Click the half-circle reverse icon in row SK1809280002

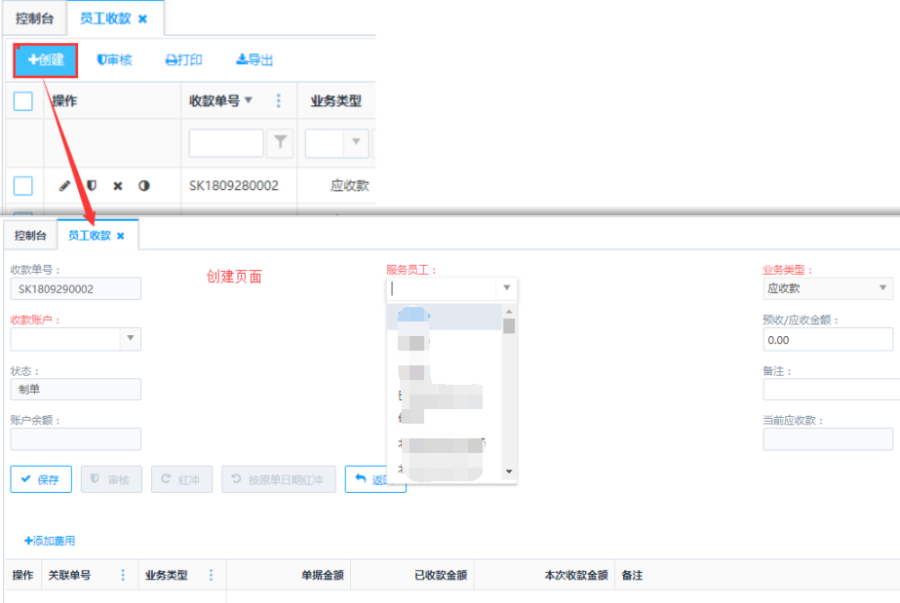click(x=144, y=186)
